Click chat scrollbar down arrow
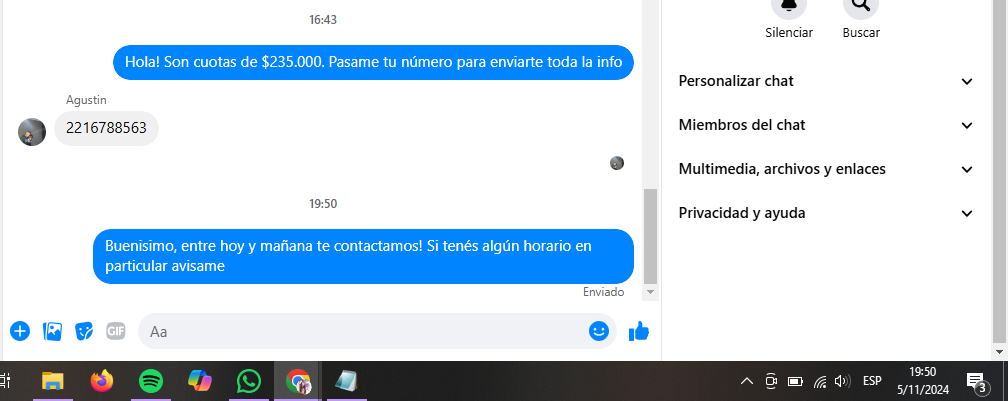The width and height of the screenshot is (1008, 401). [x=651, y=292]
